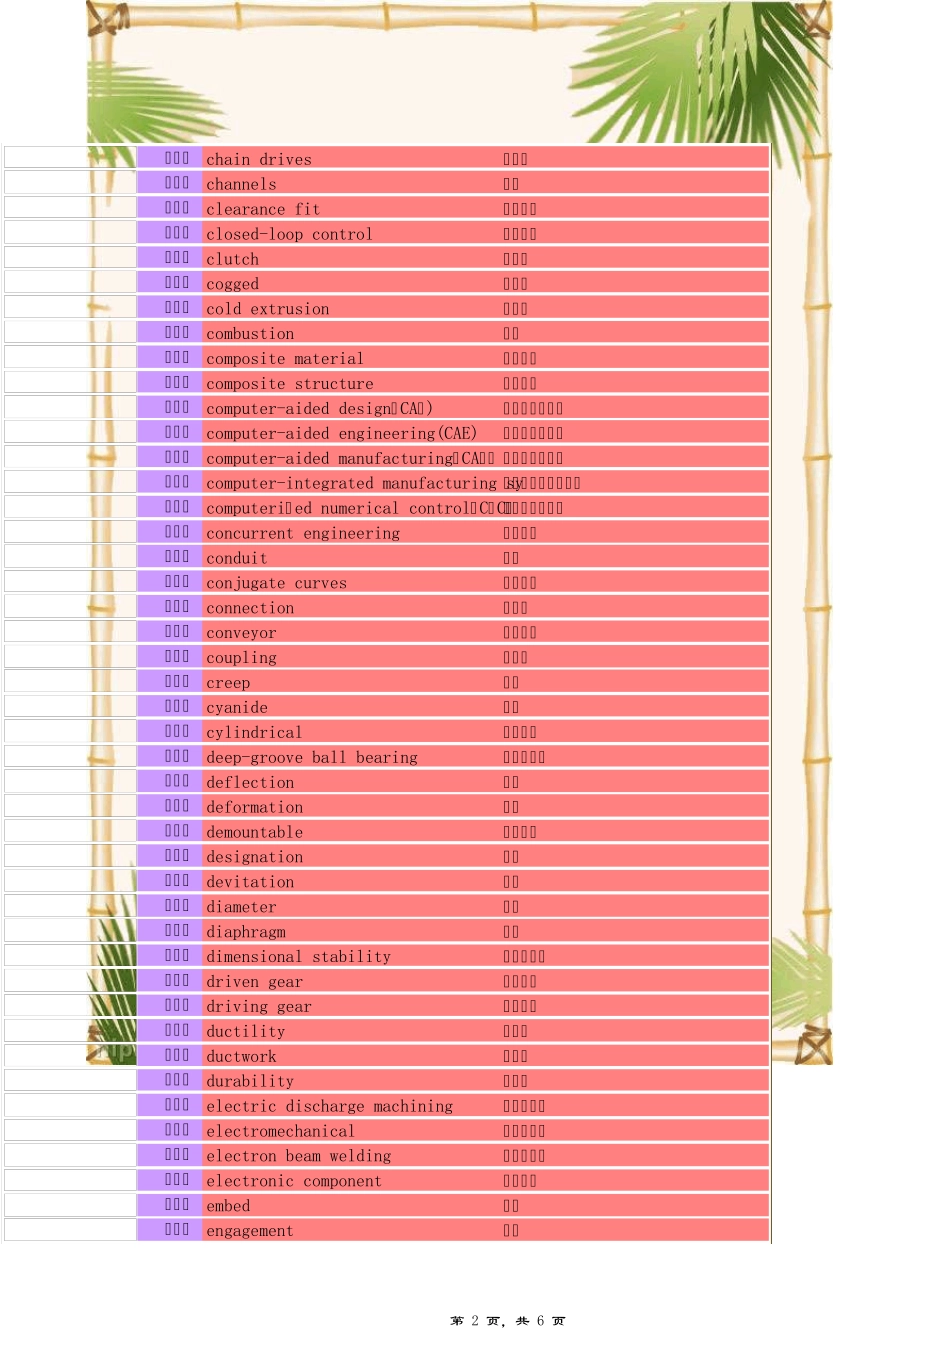Select the 'connection' entry
950x1345 pixels.
tap(250, 608)
